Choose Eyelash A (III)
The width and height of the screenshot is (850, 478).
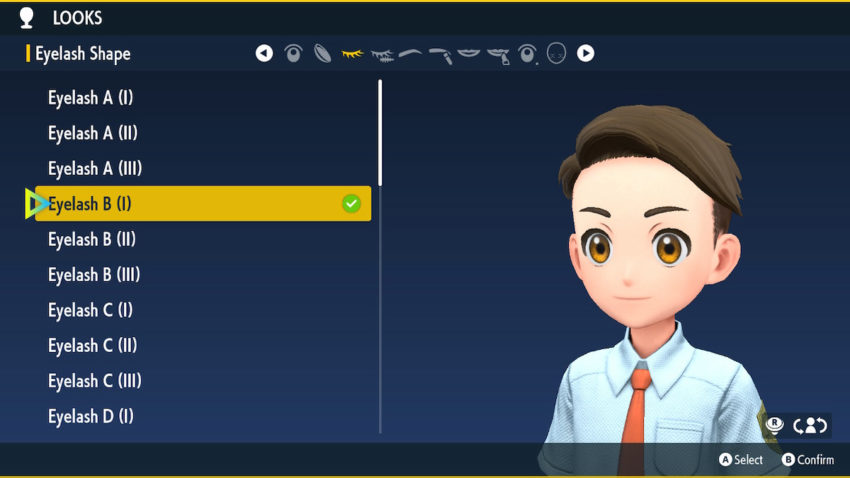pos(95,169)
